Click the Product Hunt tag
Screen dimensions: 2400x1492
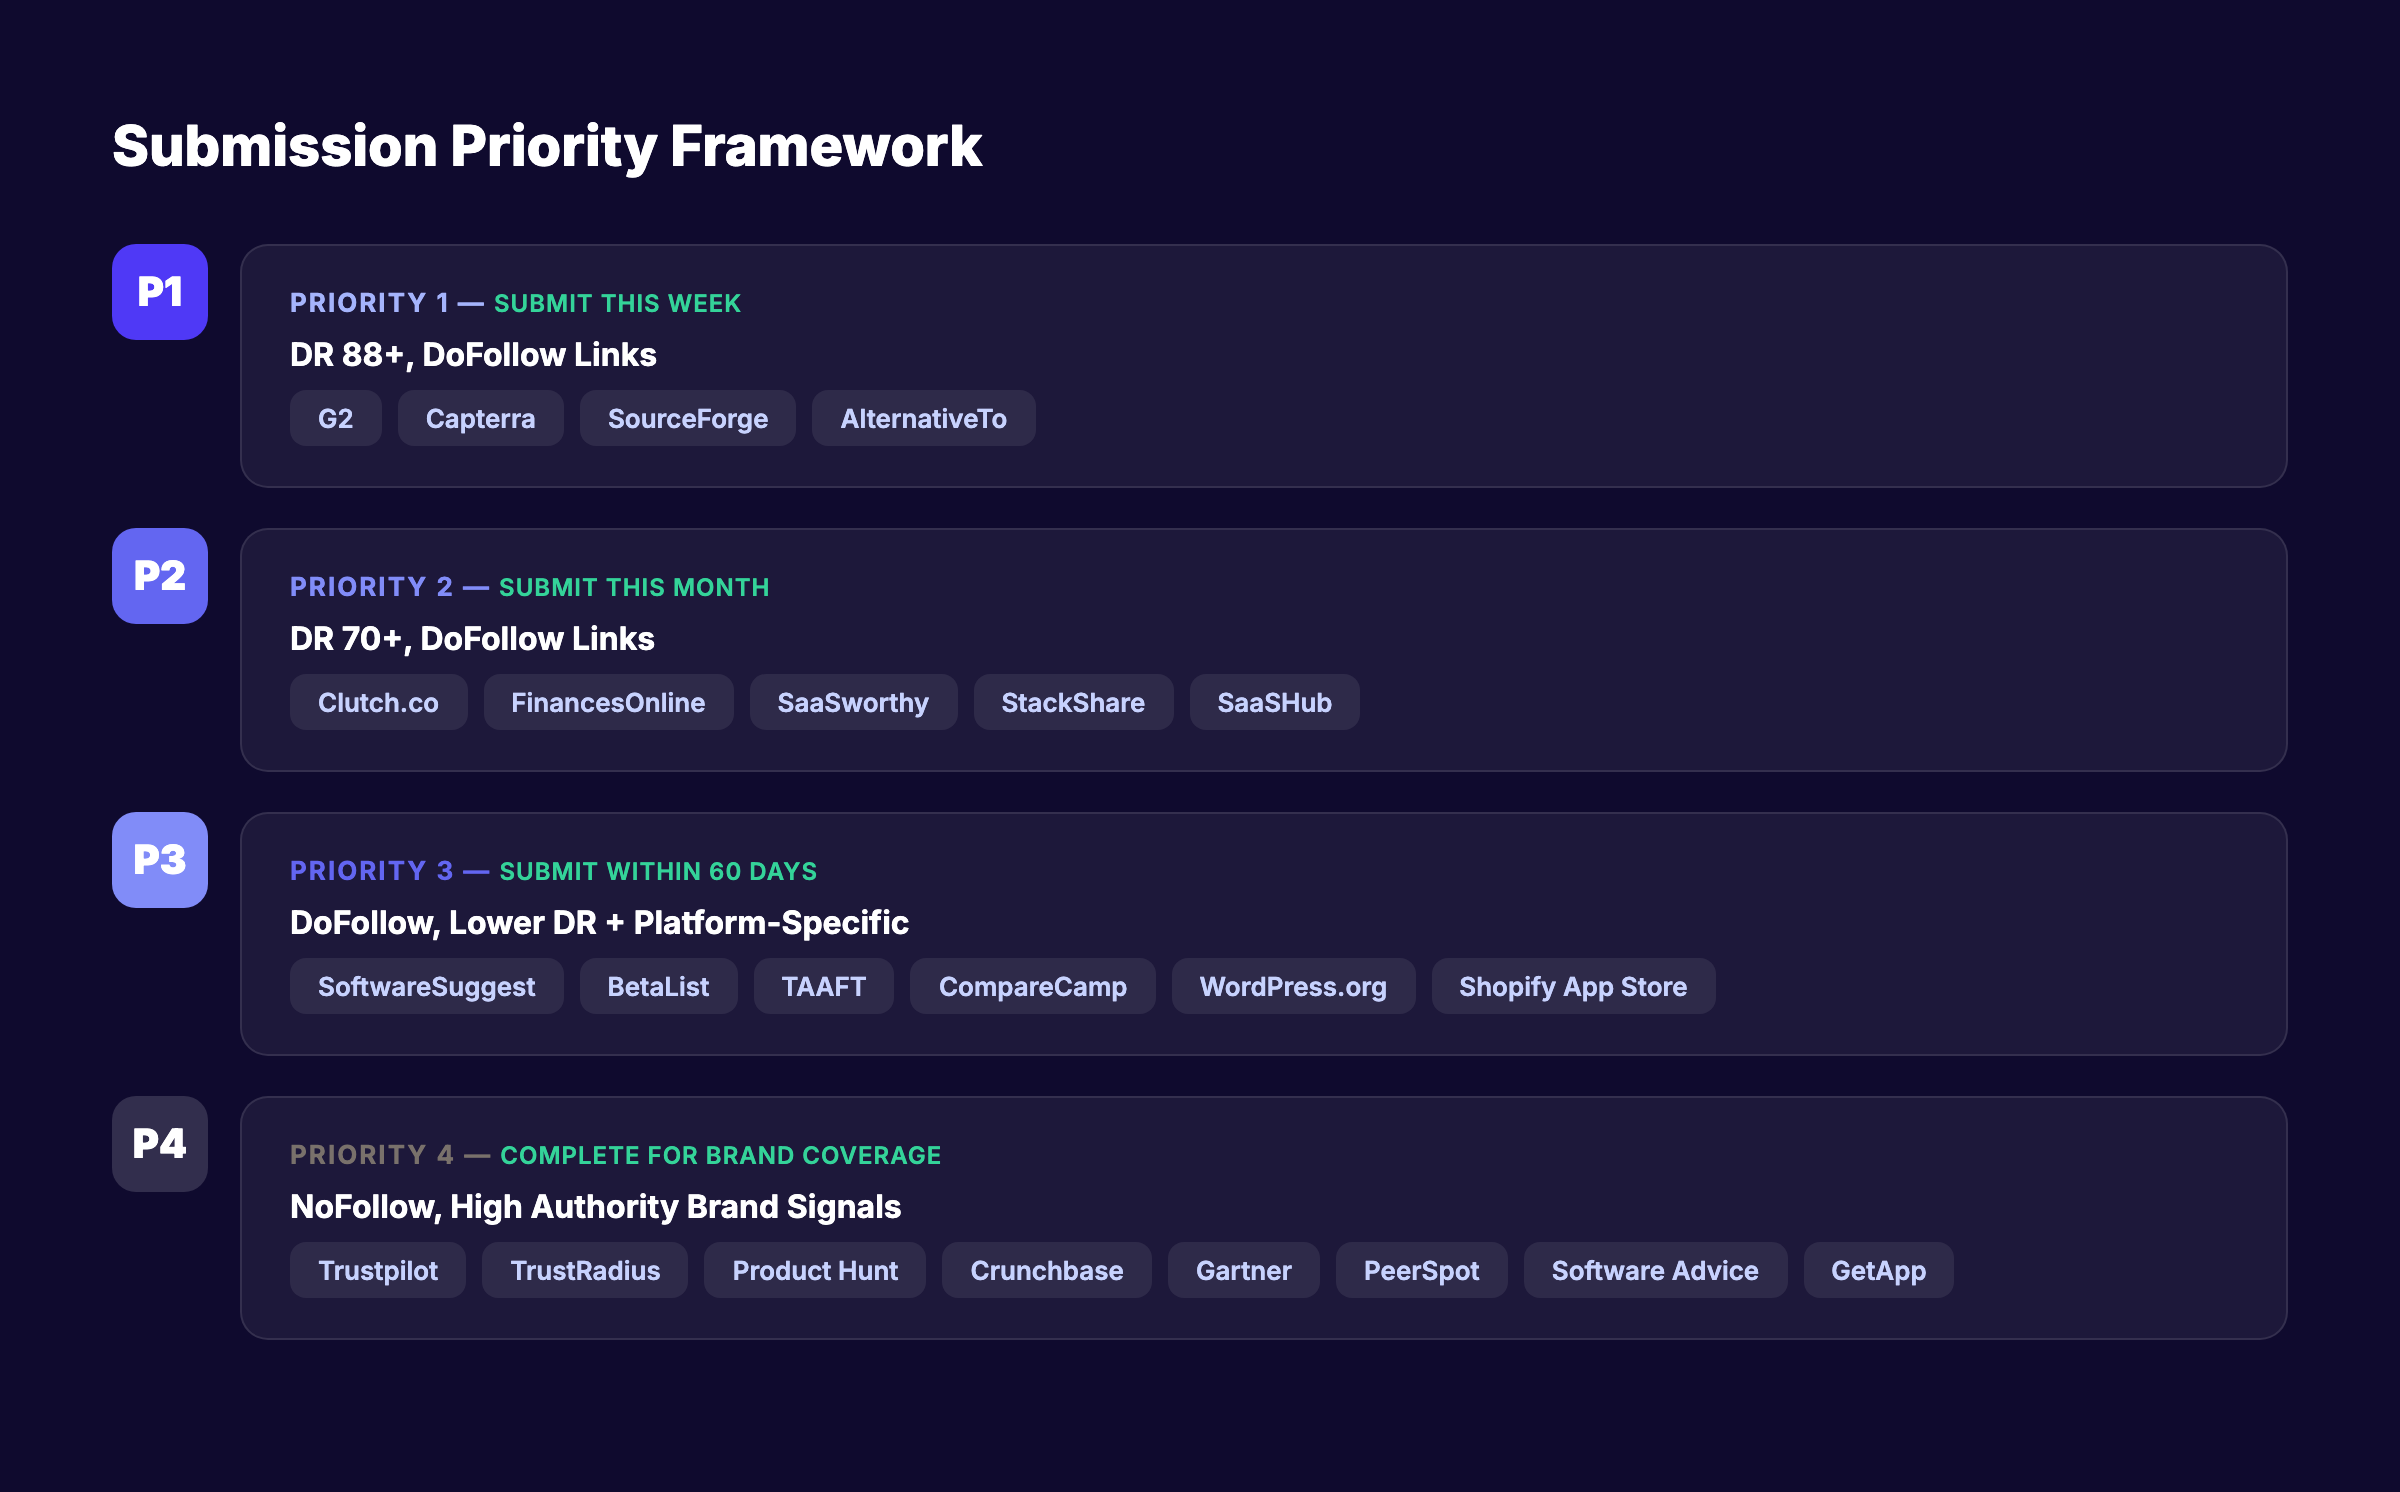(814, 1270)
